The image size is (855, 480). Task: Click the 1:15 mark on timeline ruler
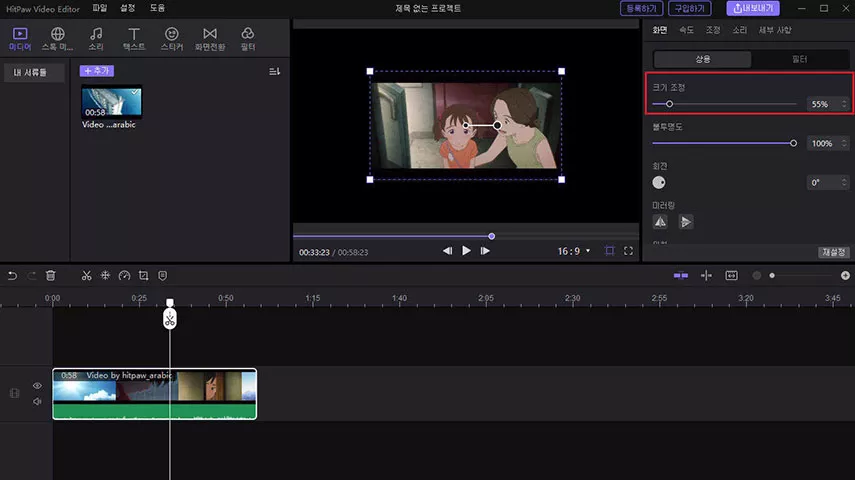(312, 298)
